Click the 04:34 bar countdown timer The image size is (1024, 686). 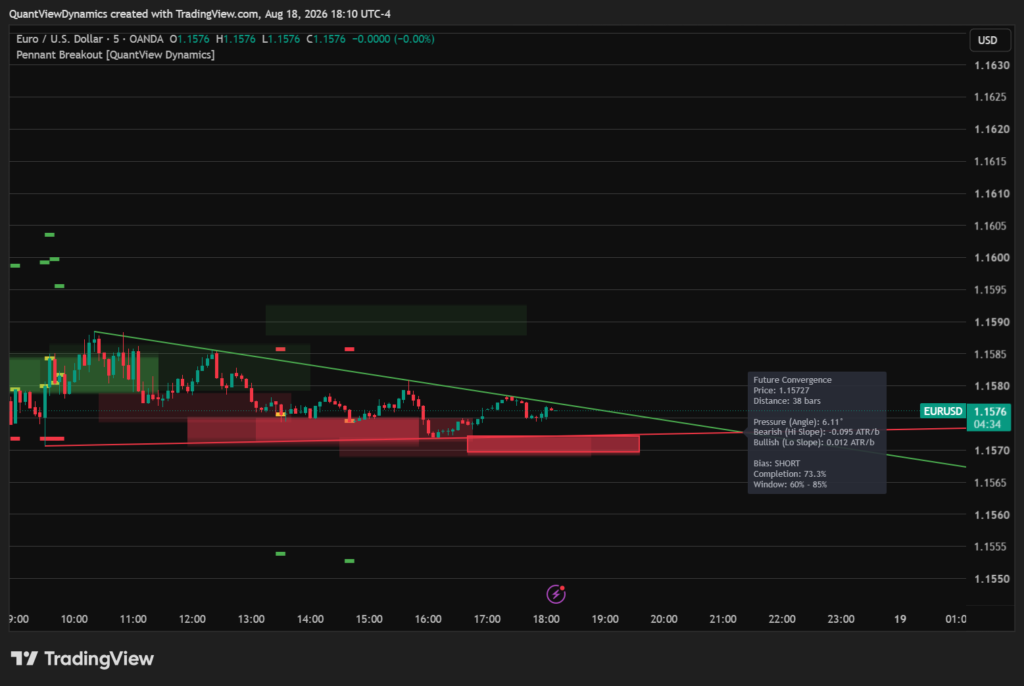(987, 424)
